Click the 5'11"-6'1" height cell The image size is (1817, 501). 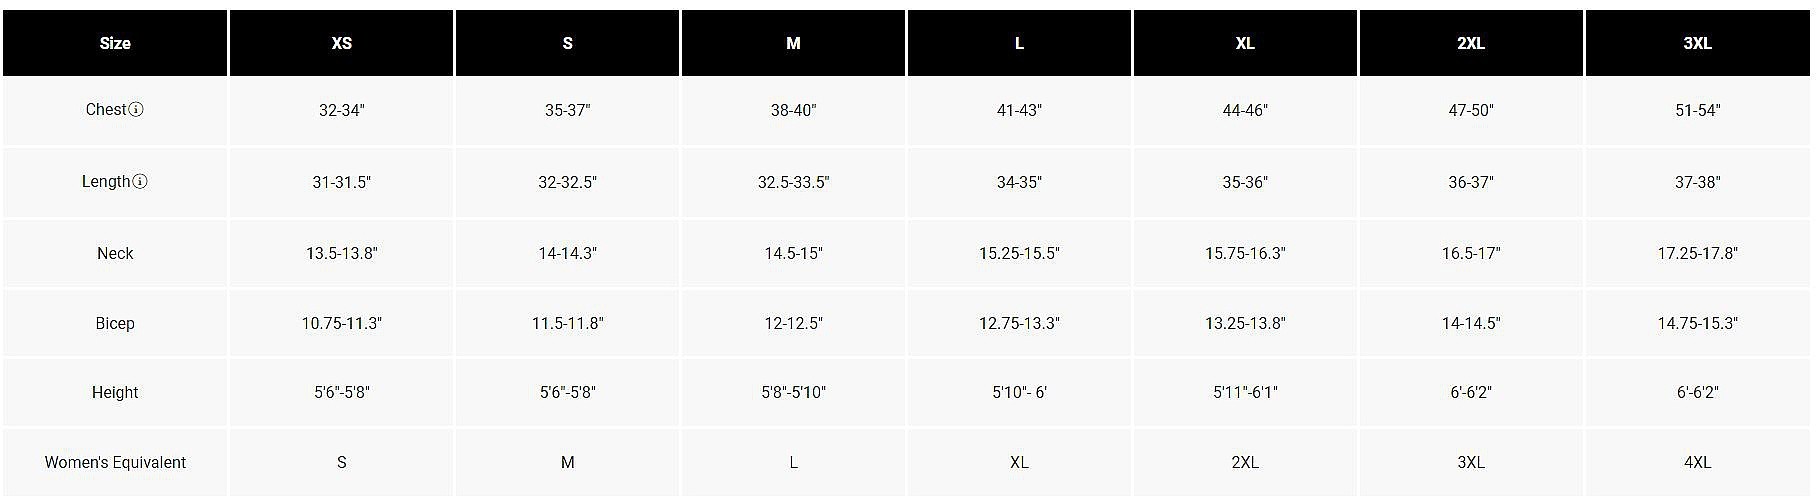pyautogui.click(x=1244, y=392)
